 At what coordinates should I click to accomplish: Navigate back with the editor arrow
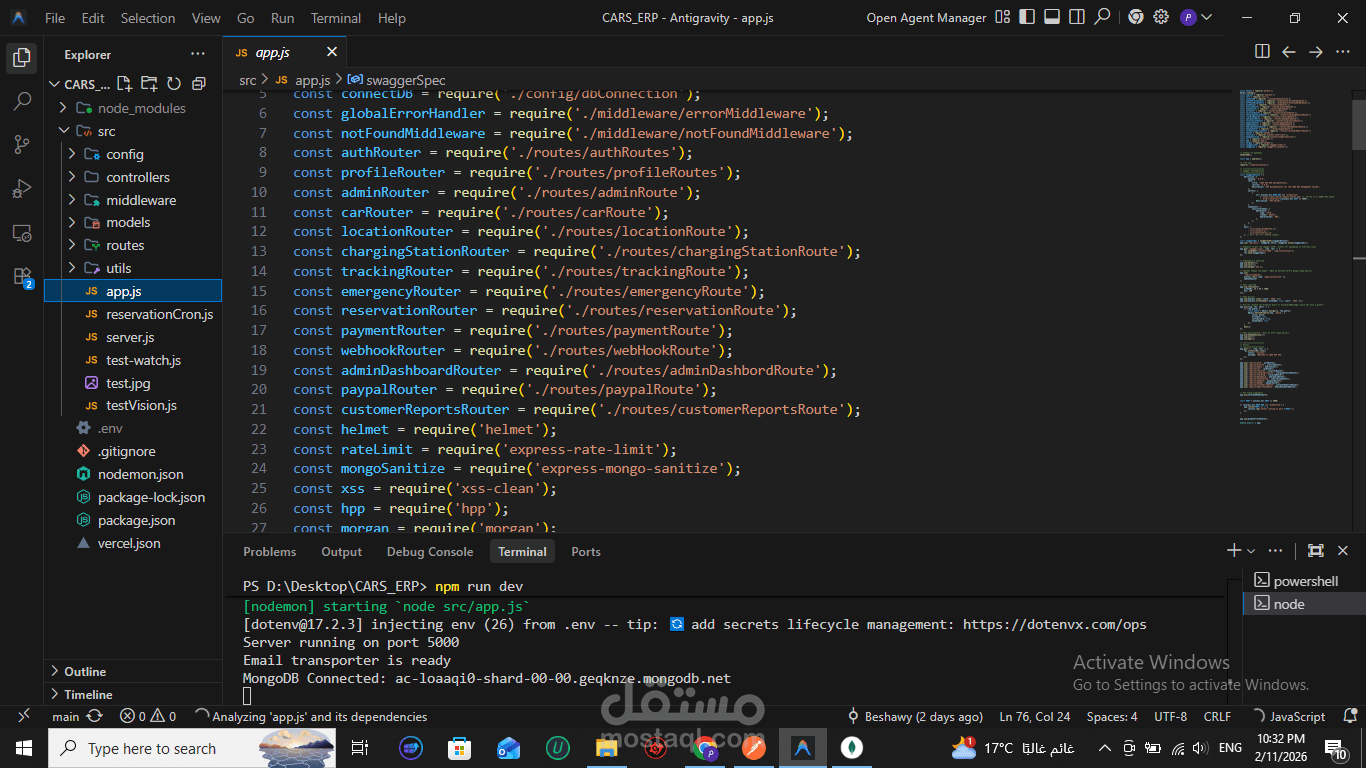tap(1289, 52)
